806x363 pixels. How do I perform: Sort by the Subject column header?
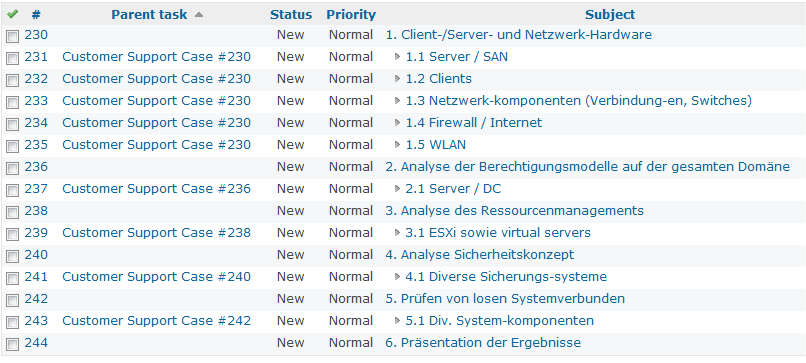point(610,15)
